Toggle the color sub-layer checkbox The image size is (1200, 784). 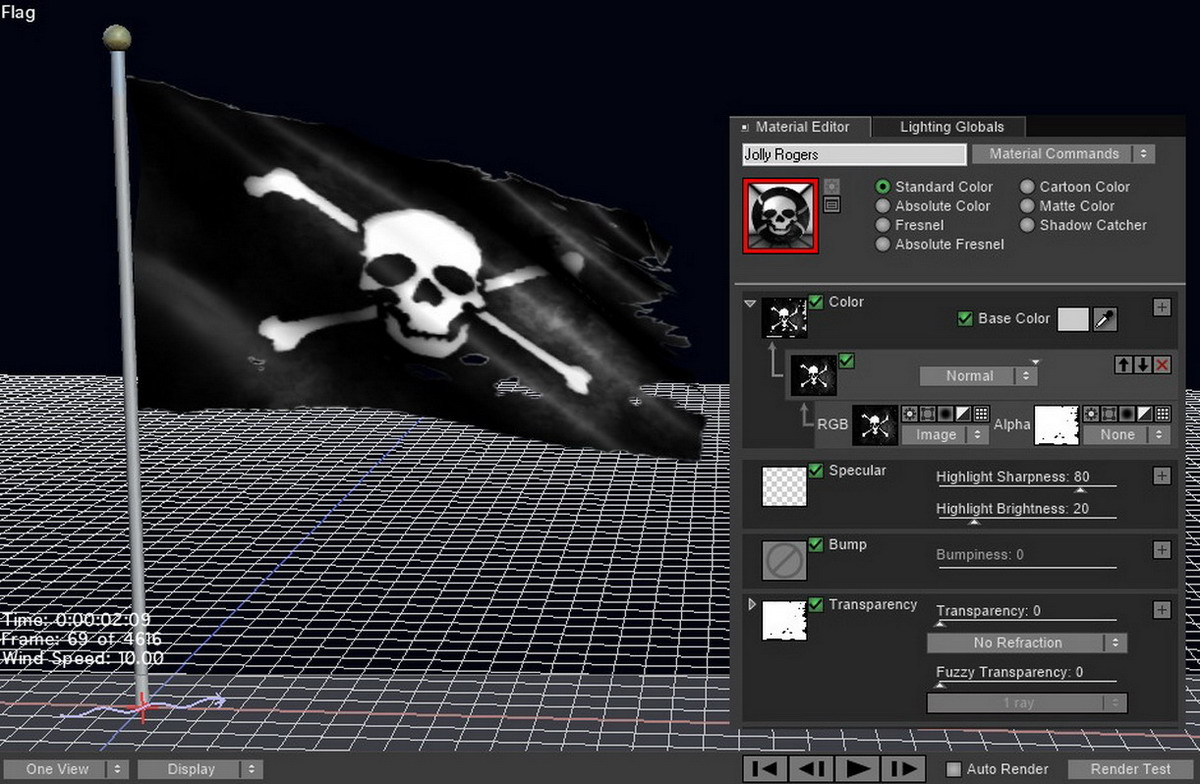pyautogui.click(x=847, y=360)
